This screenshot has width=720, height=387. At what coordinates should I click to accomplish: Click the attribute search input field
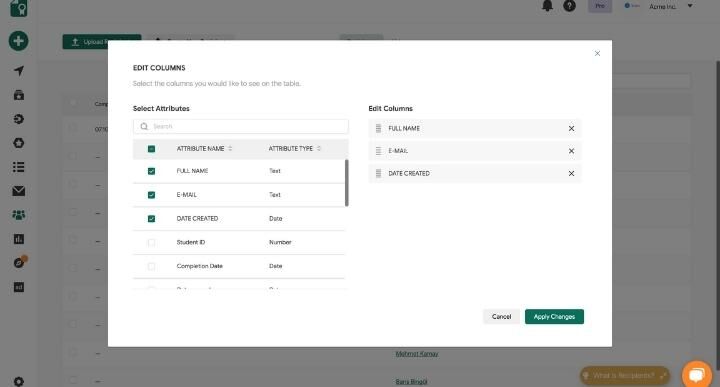pos(241,126)
